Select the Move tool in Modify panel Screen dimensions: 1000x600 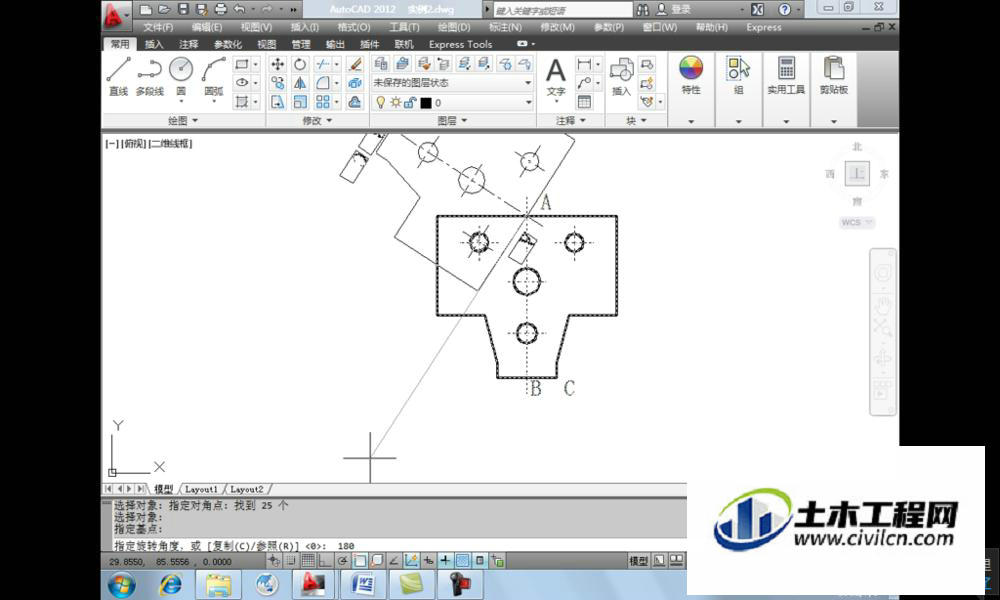point(277,64)
